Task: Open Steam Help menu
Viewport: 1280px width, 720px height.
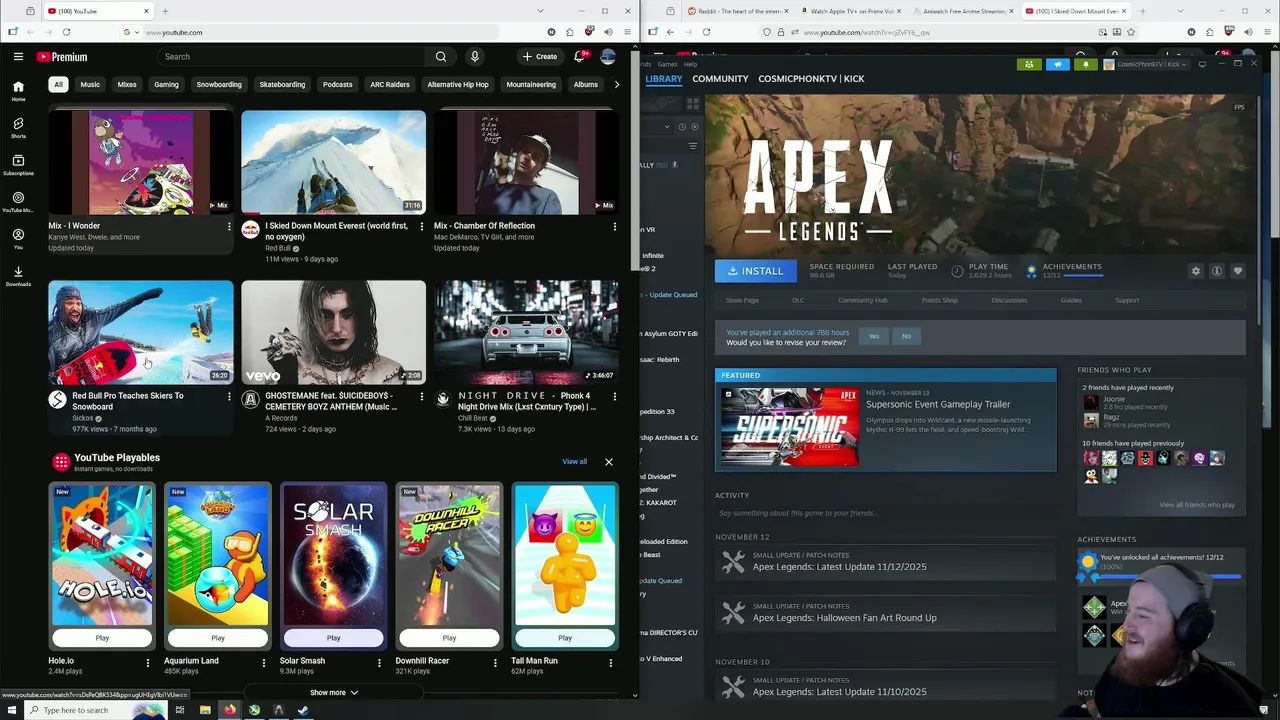Action: 690,64
